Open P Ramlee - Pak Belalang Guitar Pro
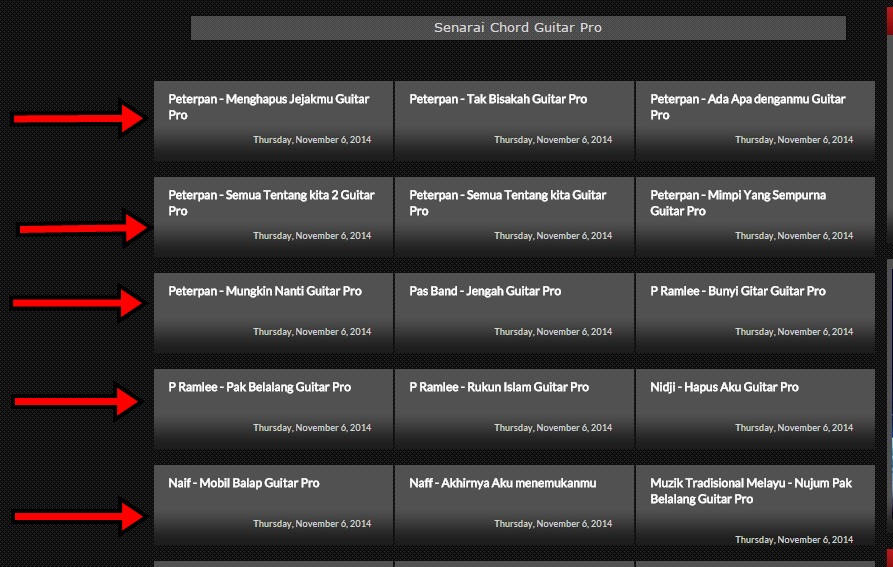The image size is (893, 567). click(x=260, y=388)
